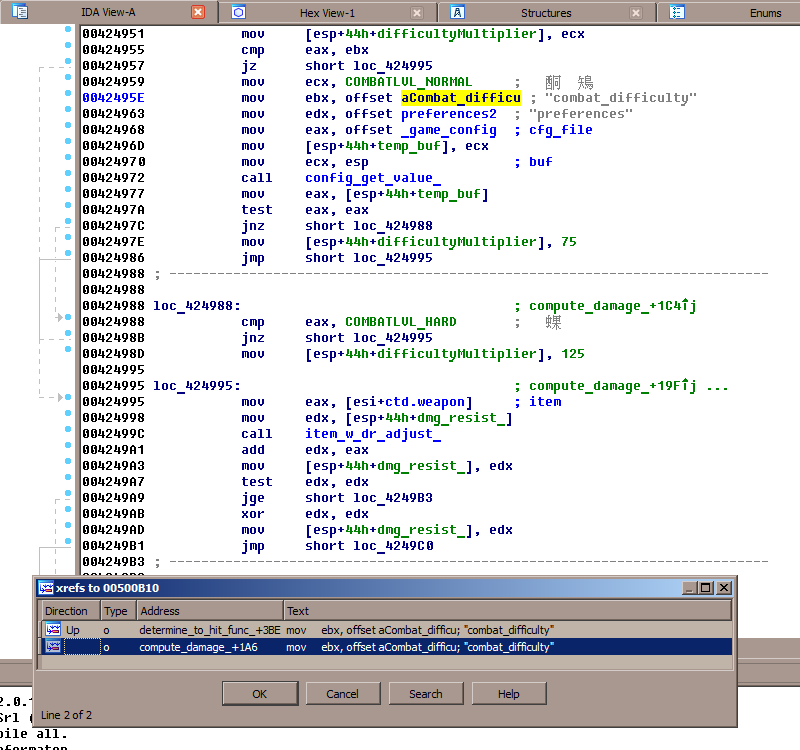Switch to the IDA View-A tab
This screenshot has height=750, width=800.
click(108, 12)
